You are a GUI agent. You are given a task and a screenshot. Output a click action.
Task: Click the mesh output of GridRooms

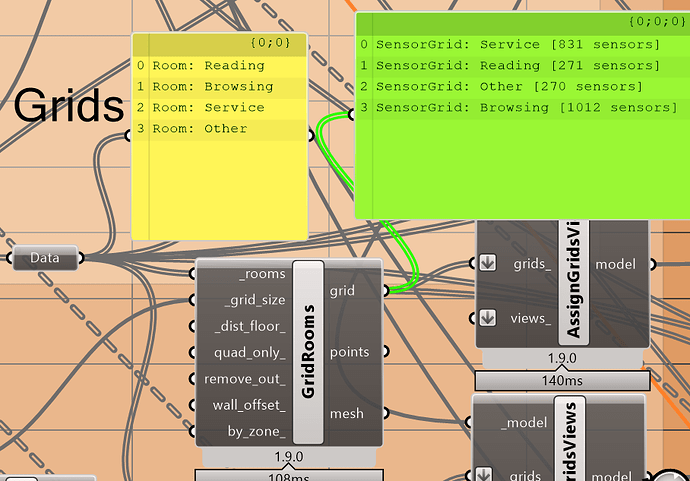coord(346,413)
